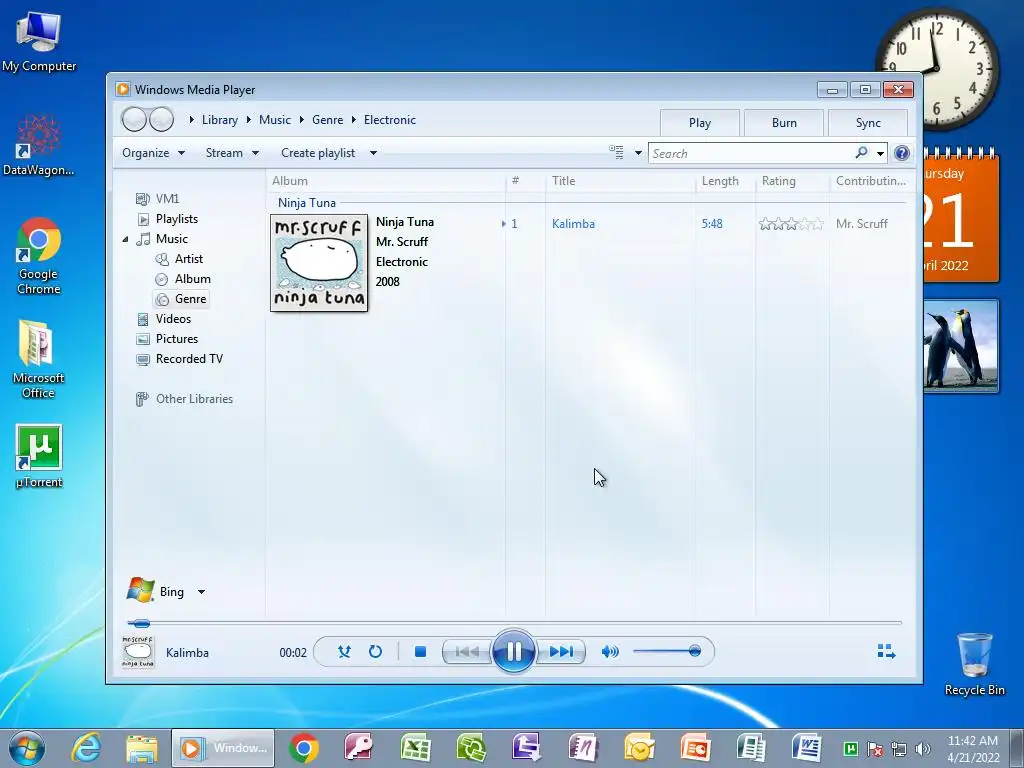Pause the Kalimba song
This screenshot has height=768, width=1024.
(514, 651)
